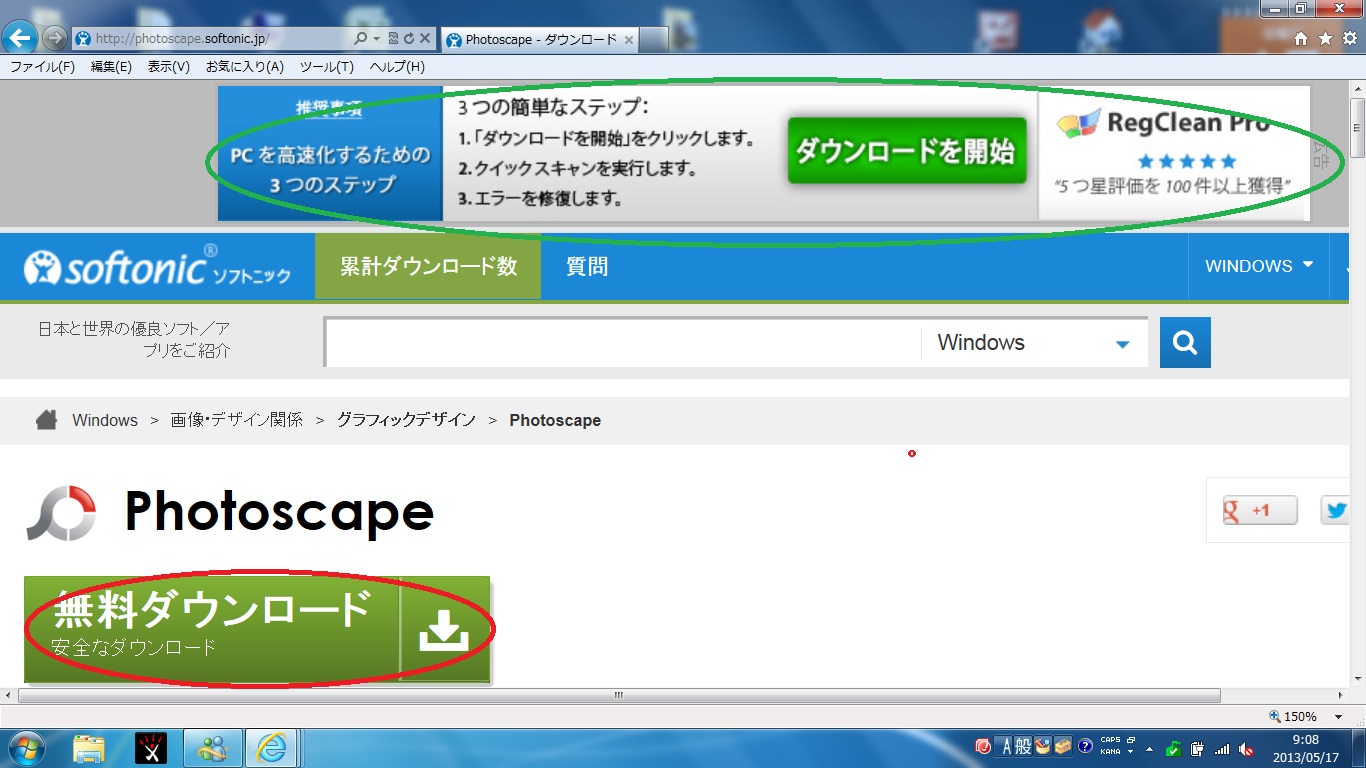Image resolution: width=1366 pixels, height=768 pixels.
Task: Select the Photoscape - ダウンロード browser tab
Action: click(539, 40)
